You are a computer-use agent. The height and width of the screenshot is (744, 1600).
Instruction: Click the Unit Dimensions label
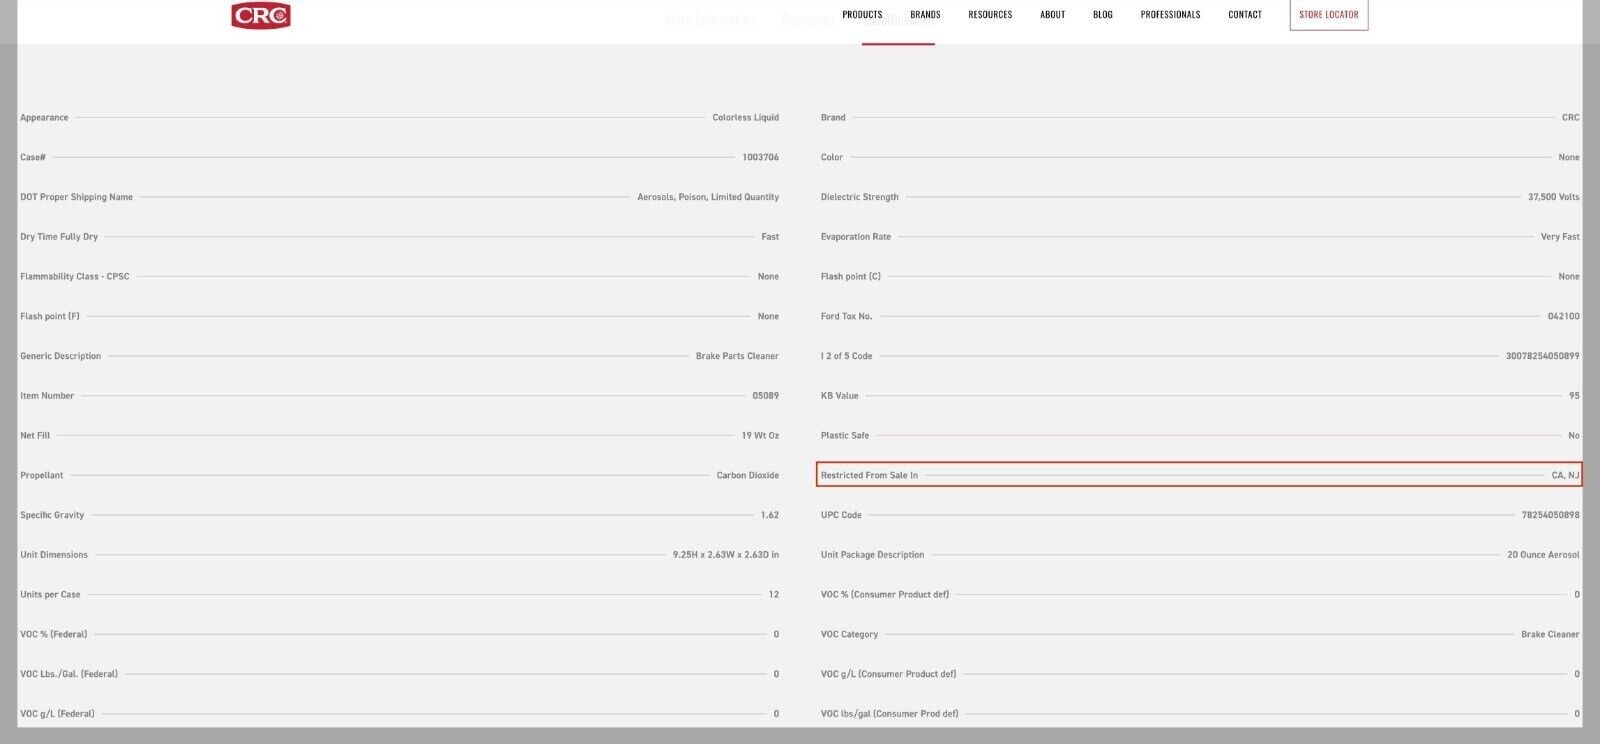[54, 555]
